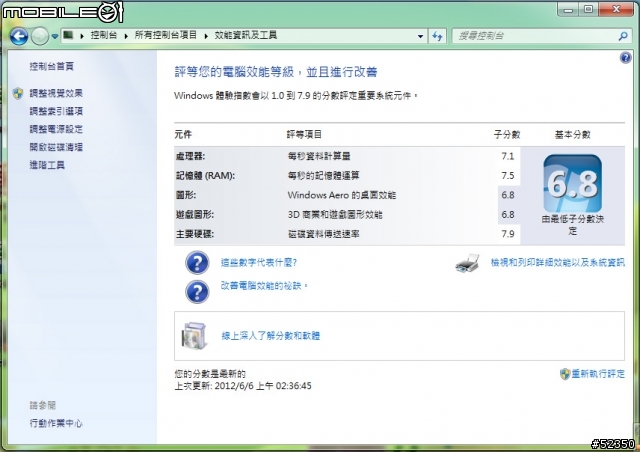The width and height of the screenshot is (640, 452).
Task: Go to 控制台首頁 in sidebar
Action: click(x=51, y=66)
